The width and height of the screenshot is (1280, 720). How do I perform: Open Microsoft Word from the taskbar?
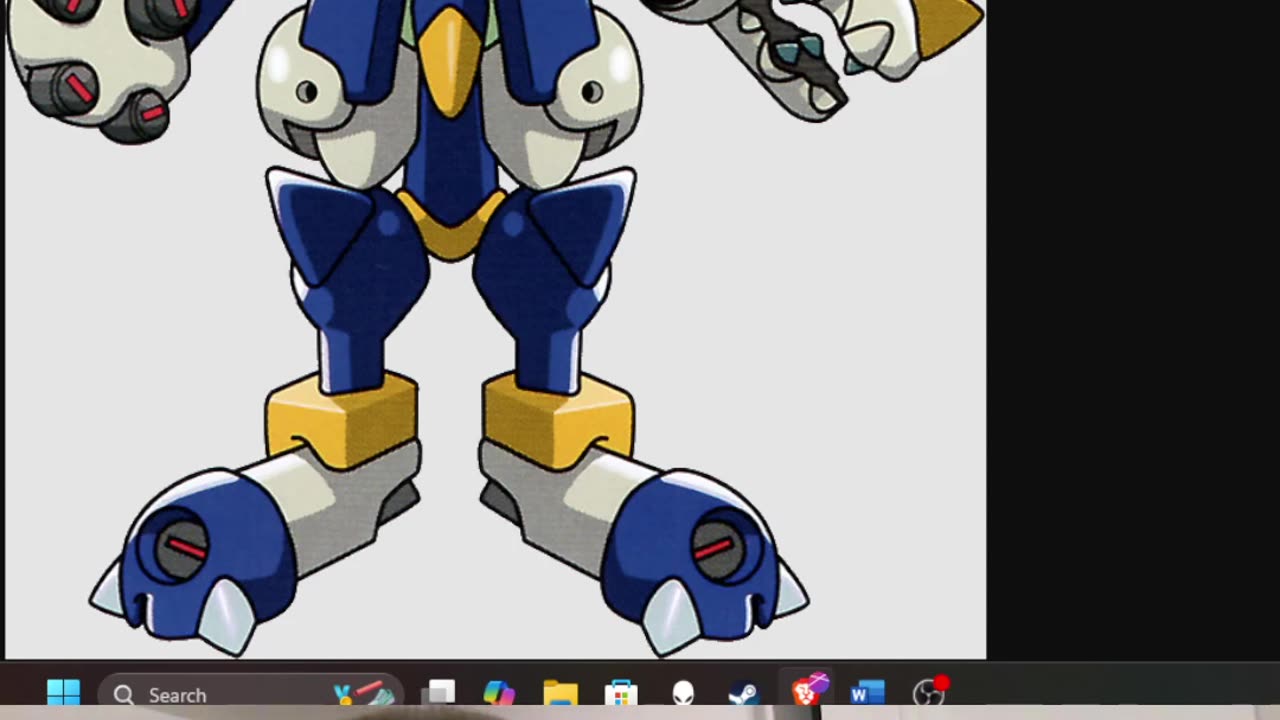[867, 693]
